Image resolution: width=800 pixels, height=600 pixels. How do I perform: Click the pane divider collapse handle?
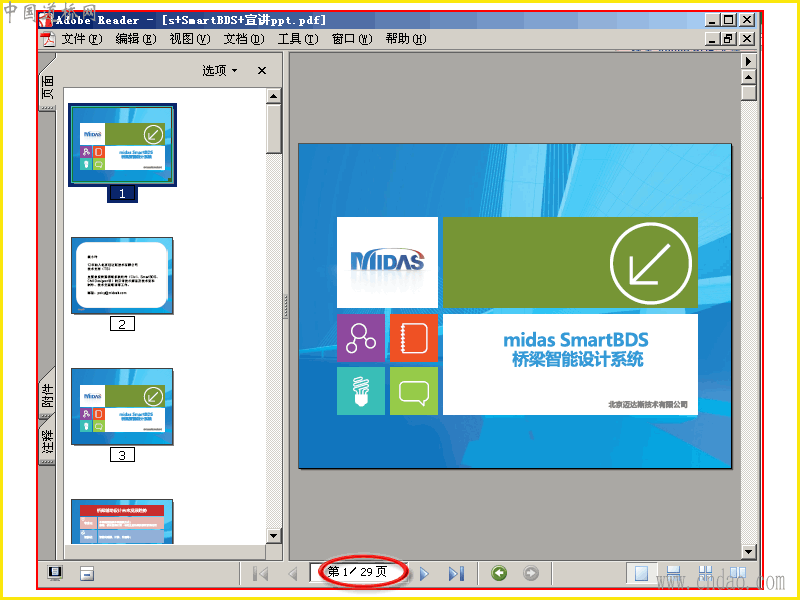pos(286,306)
